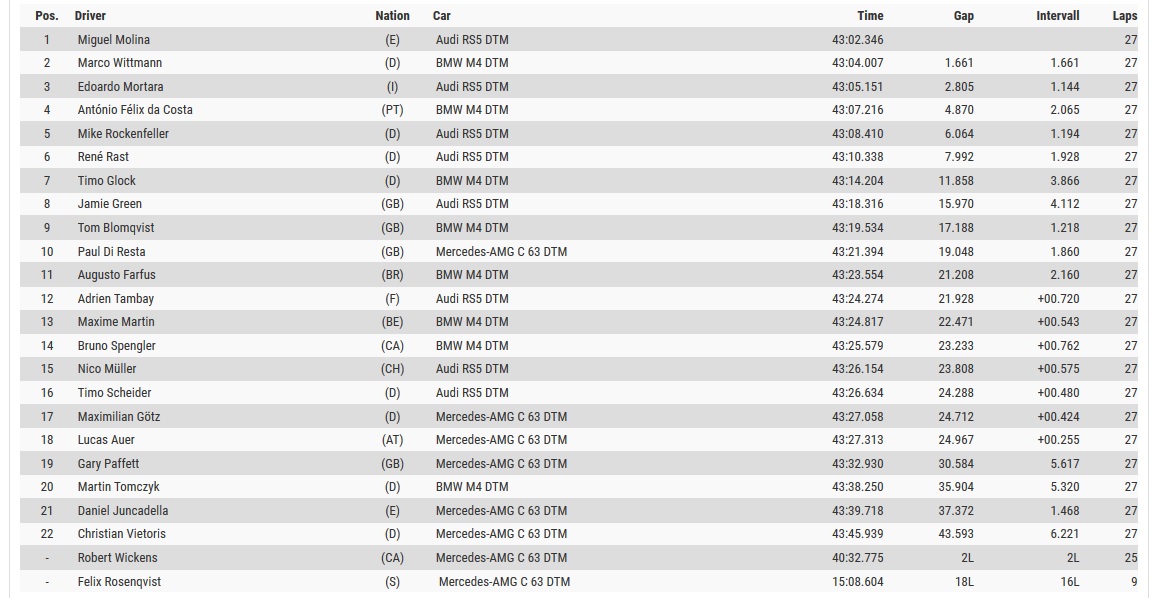Click the Pos. column header
1153x598 pixels.
pyautogui.click(x=46, y=16)
